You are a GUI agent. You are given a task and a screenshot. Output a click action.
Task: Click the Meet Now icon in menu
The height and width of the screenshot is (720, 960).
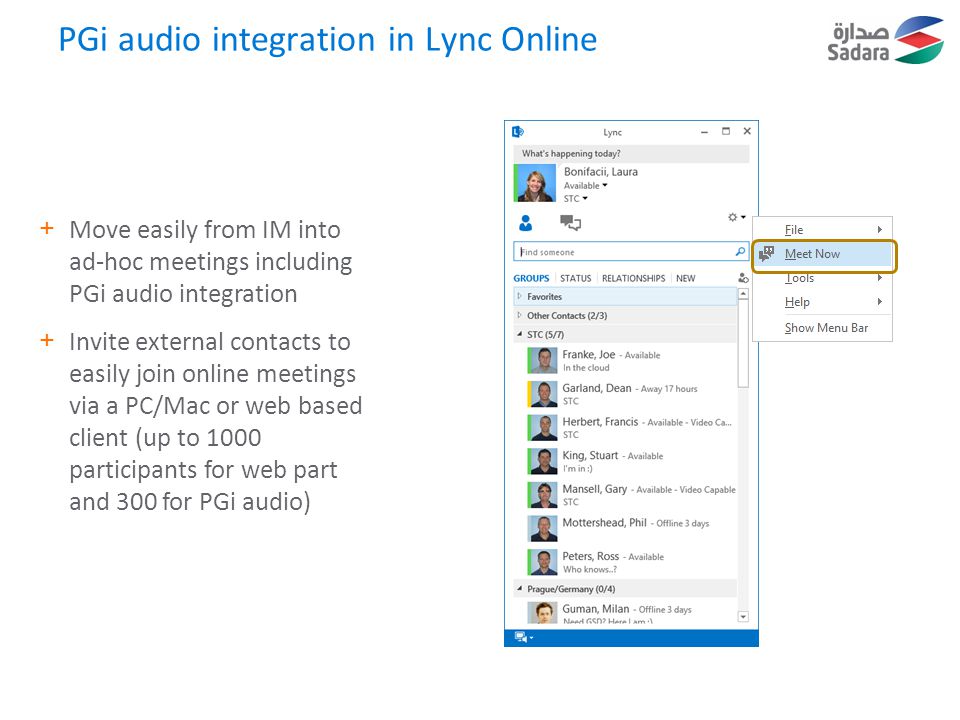coord(767,253)
